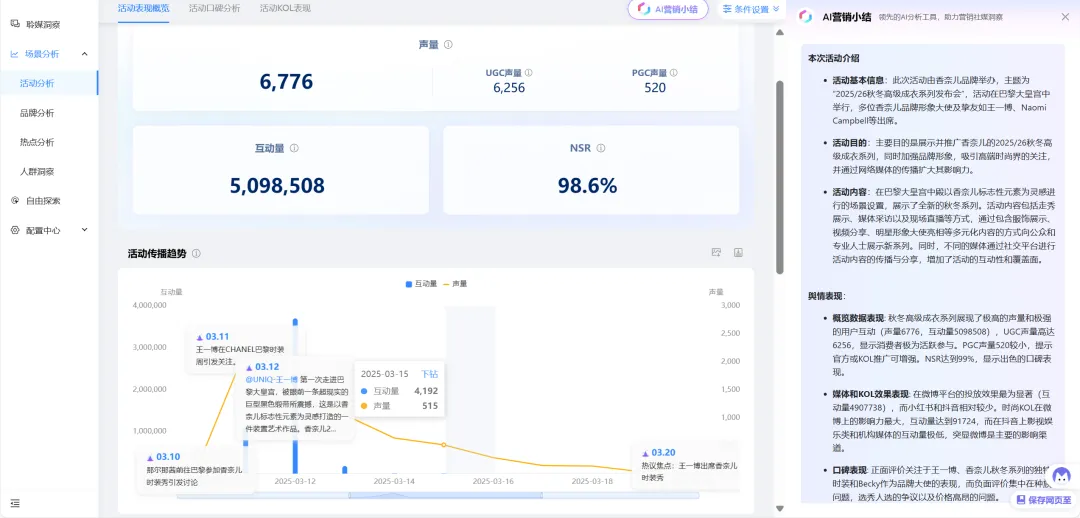Toggle the 互动量 legend item
The height and width of the screenshot is (518, 1080).
pos(422,283)
